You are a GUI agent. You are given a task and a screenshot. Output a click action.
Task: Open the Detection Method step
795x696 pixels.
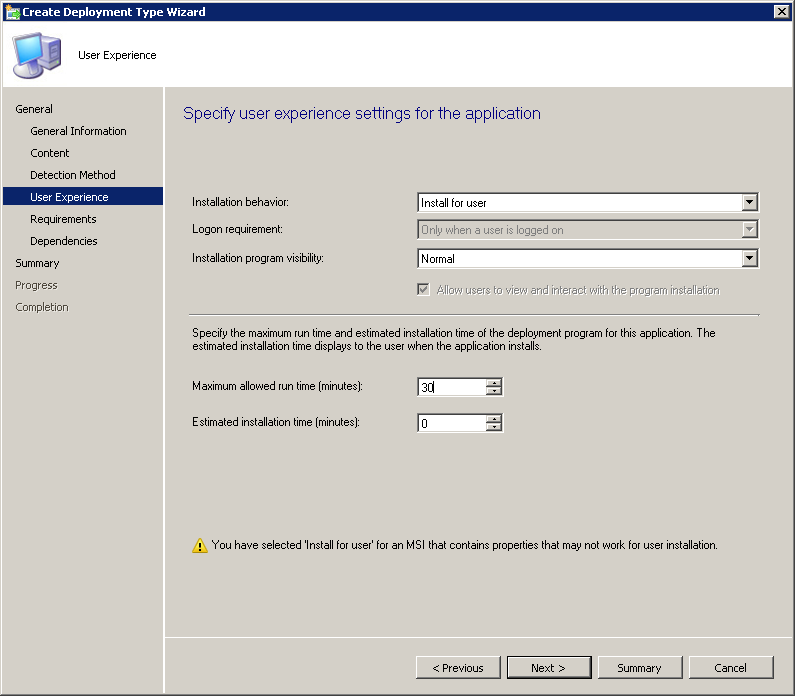coord(73,175)
